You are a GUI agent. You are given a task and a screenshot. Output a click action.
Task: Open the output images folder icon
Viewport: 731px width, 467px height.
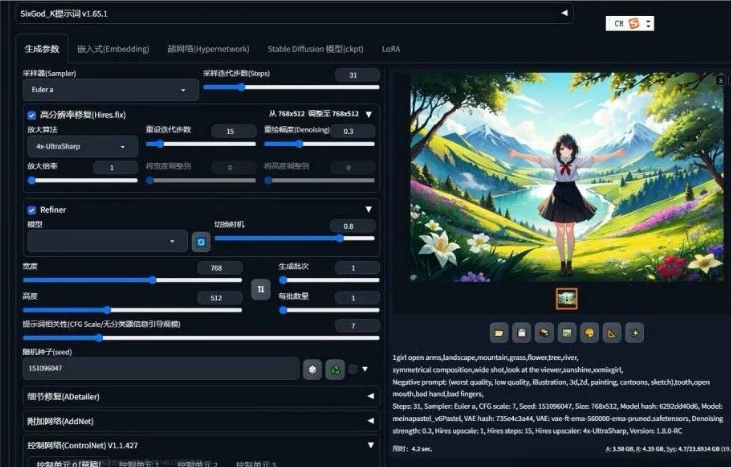pos(499,333)
